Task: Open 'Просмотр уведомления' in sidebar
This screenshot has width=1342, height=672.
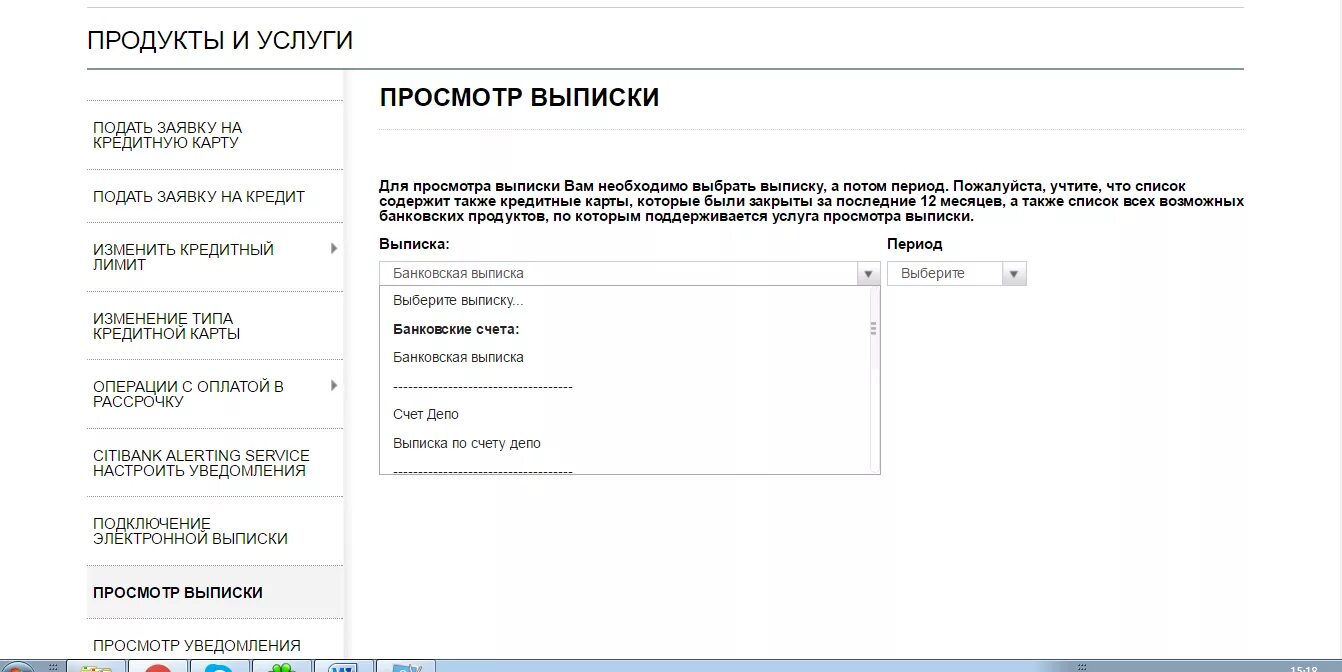Action: pyautogui.click(x=197, y=646)
